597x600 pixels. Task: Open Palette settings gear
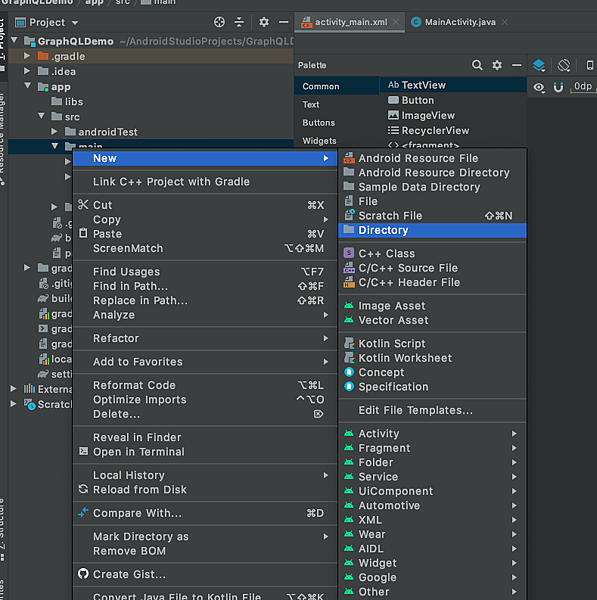tap(497, 65)
